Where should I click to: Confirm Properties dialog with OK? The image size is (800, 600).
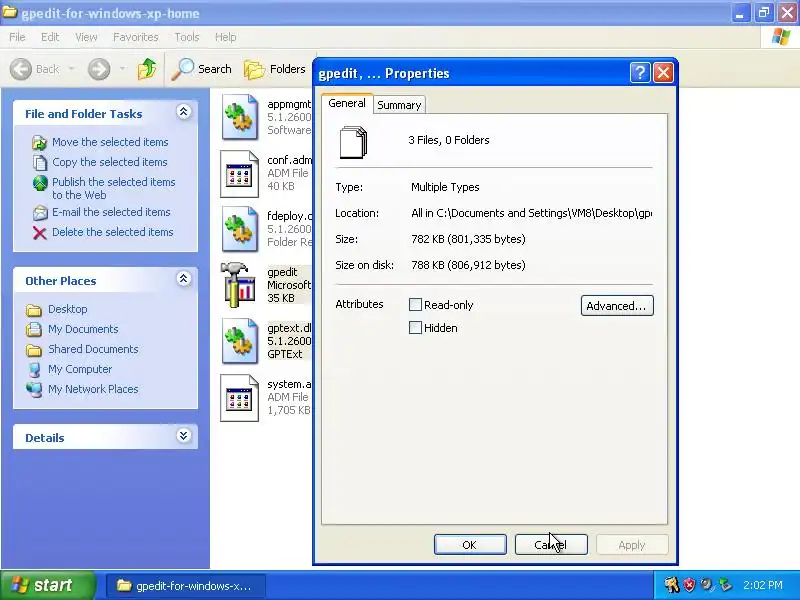(x=470, y=545)
